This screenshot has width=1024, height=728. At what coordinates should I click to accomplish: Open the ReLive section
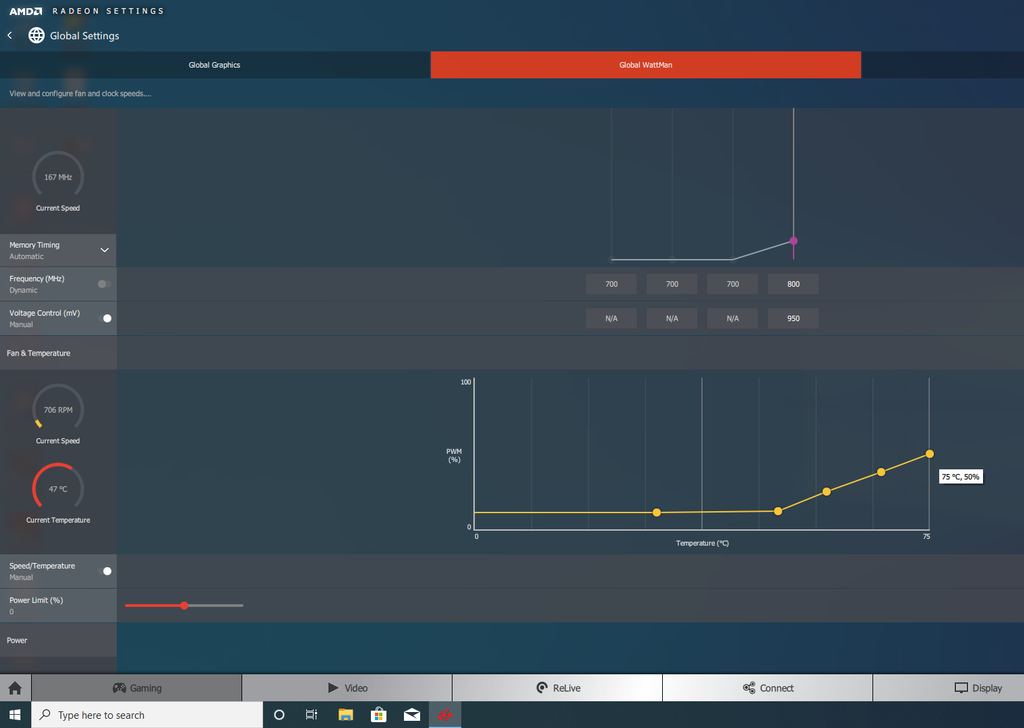(x=558, y=688)
